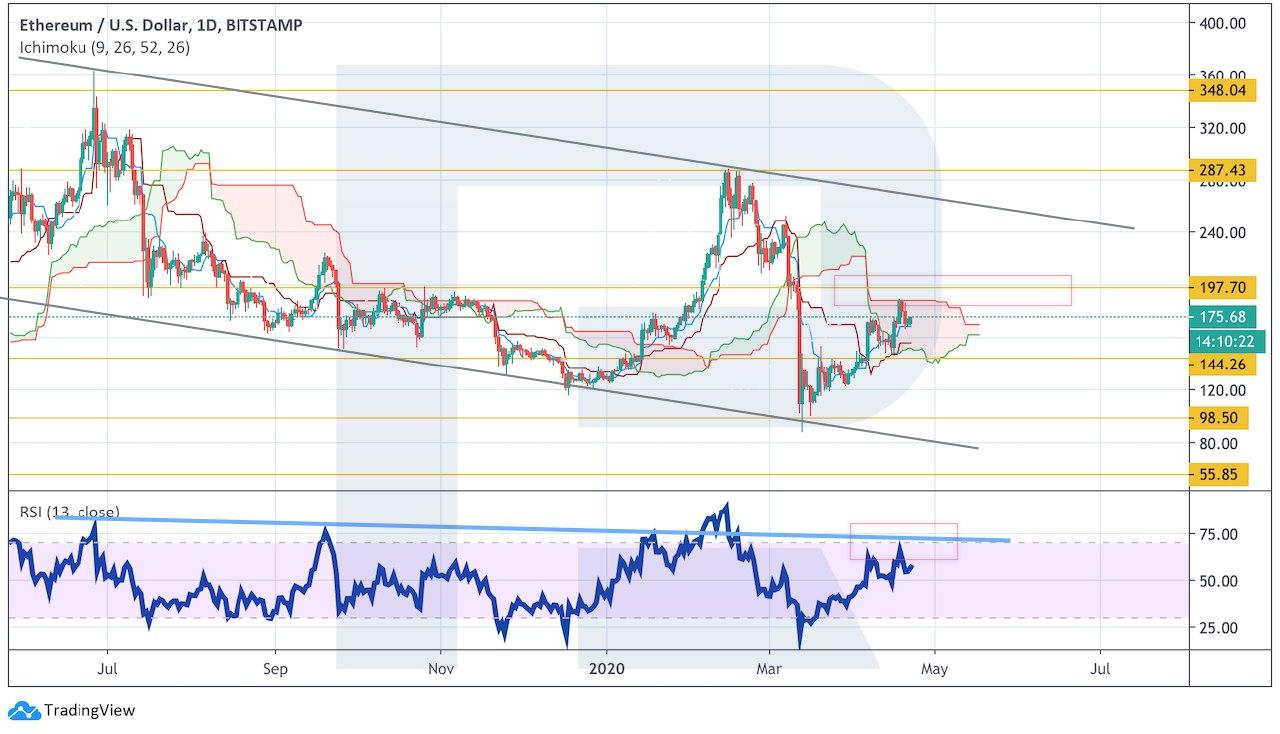Click the 2020 label on time axis

pyautogui.click(x=606, y=667)
